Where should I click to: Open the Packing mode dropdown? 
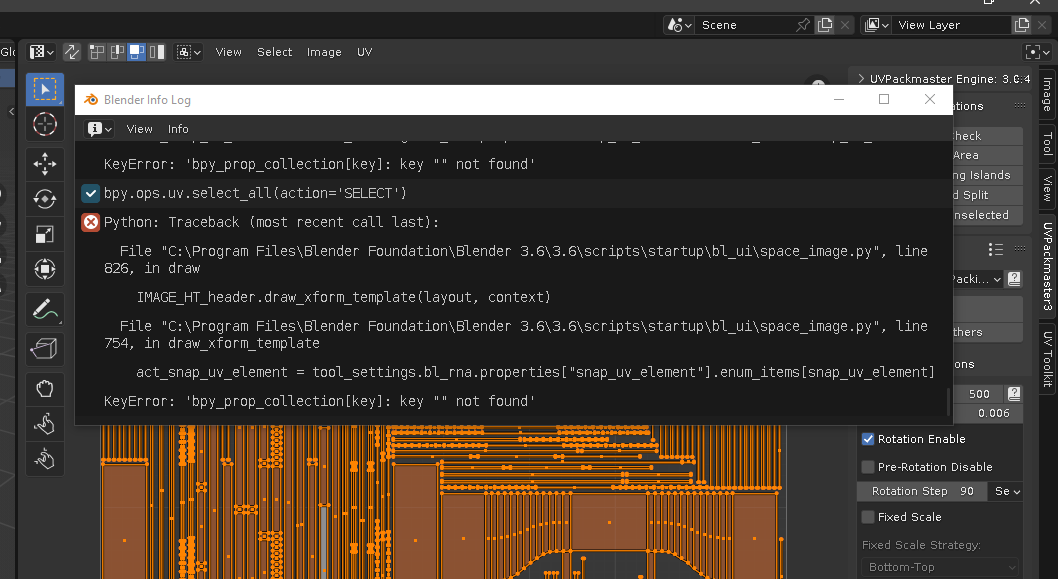tap(978, 279)
